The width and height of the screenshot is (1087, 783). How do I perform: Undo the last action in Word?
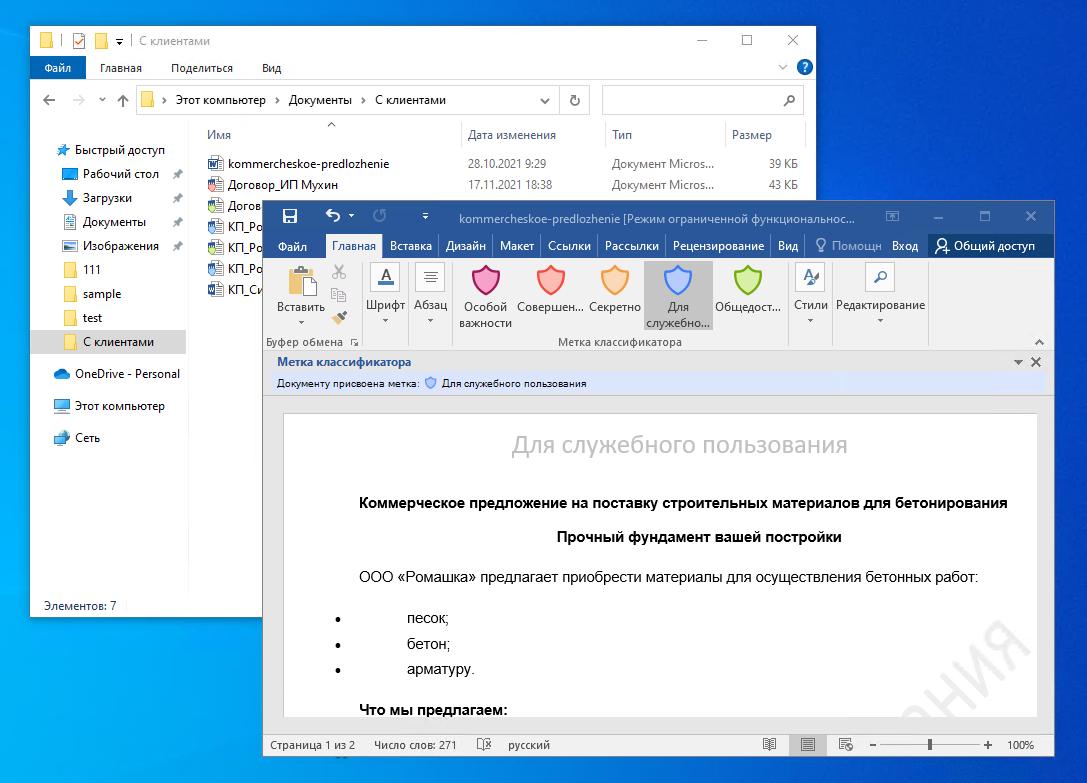333,216
